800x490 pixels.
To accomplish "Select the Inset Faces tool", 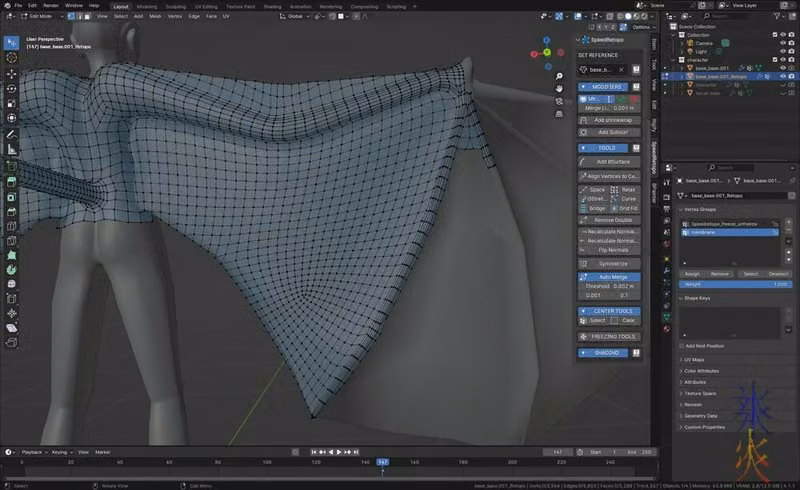I will click(x=12, y=197).
